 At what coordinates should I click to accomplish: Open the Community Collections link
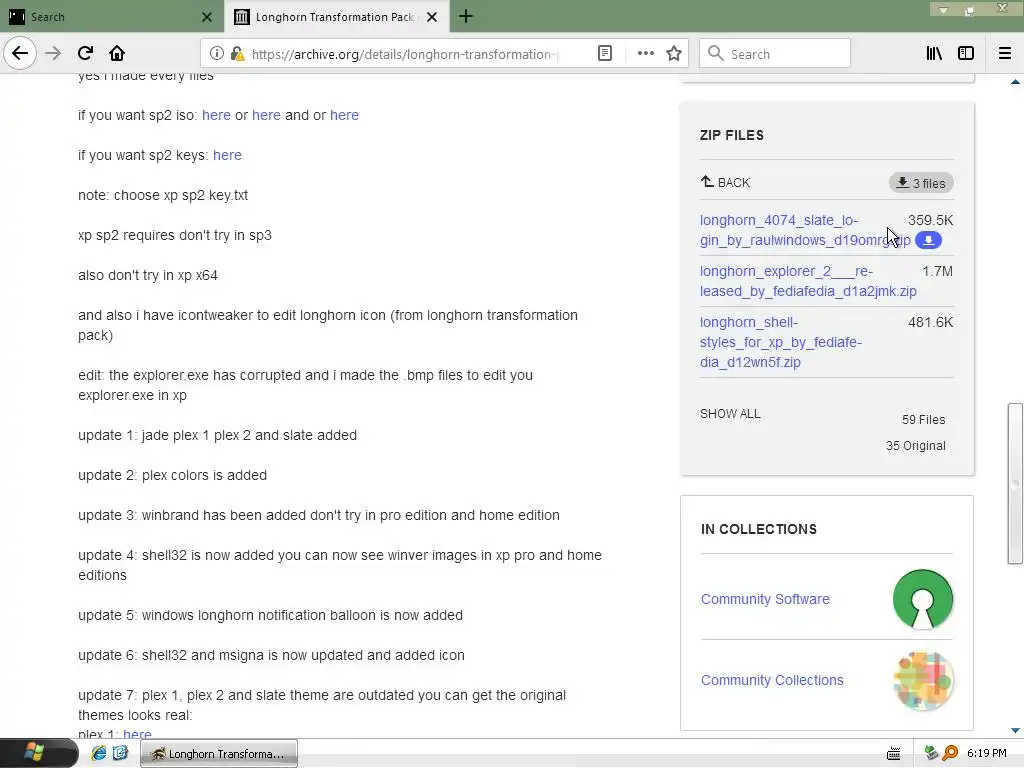[772, 680]
